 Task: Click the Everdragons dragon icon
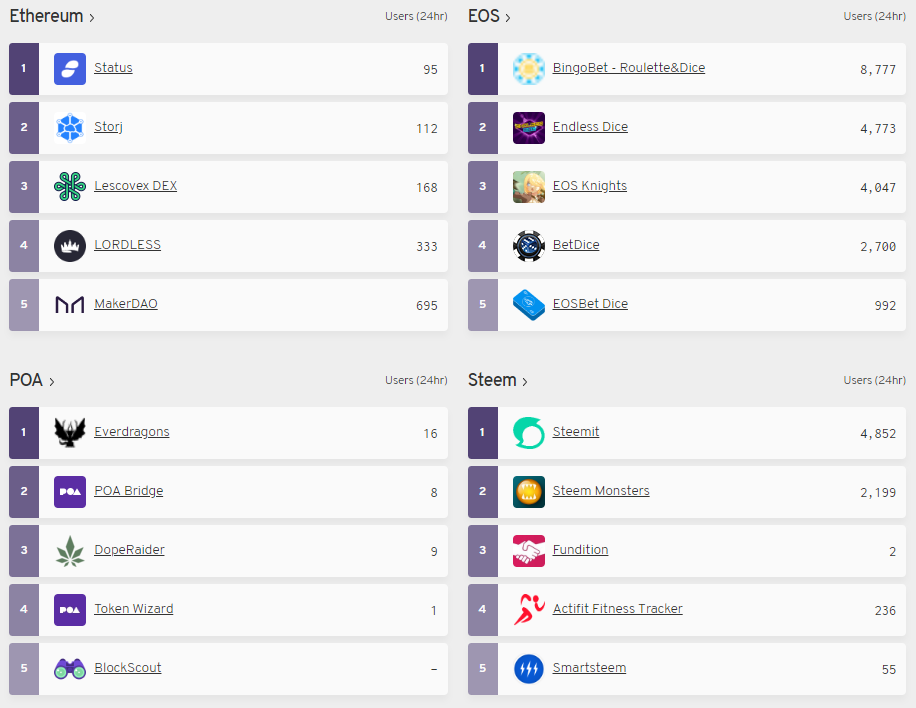tap(68, 432)
